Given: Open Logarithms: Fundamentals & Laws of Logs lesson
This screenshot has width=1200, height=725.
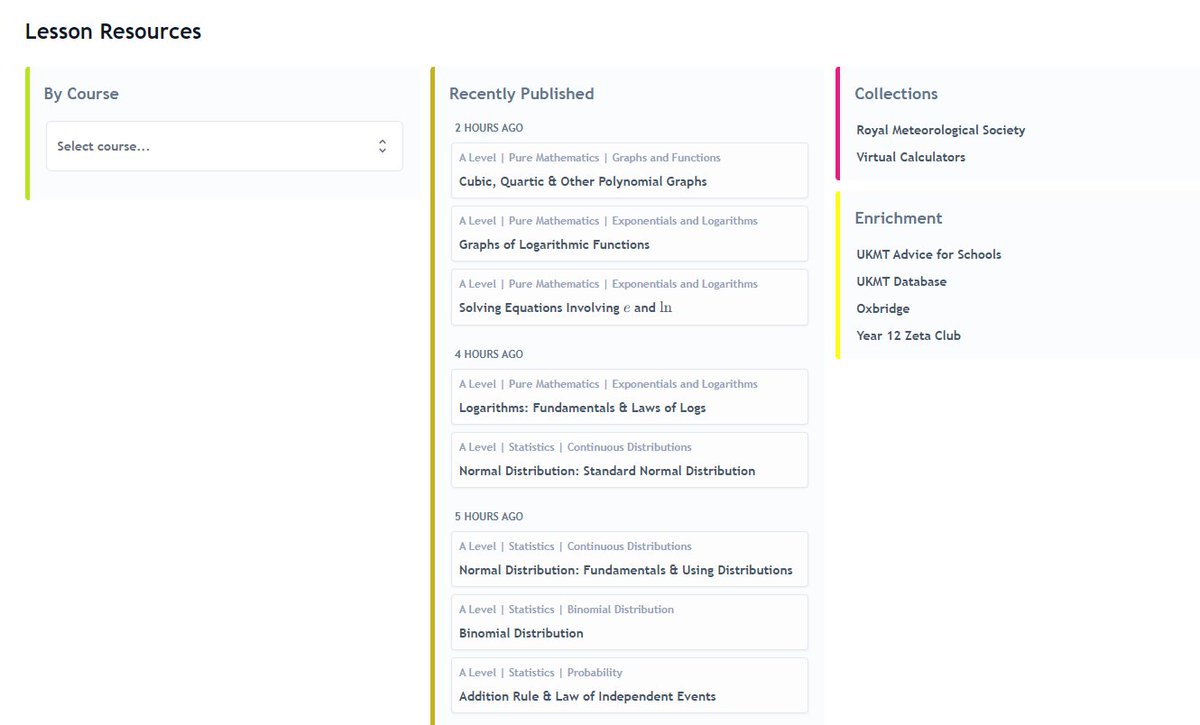Looking at the screenshot, I should click(629, 396).
